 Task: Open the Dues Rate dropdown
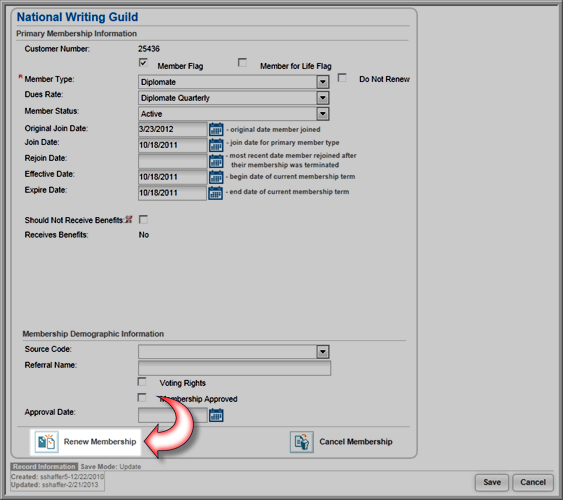tap(323, 98)
